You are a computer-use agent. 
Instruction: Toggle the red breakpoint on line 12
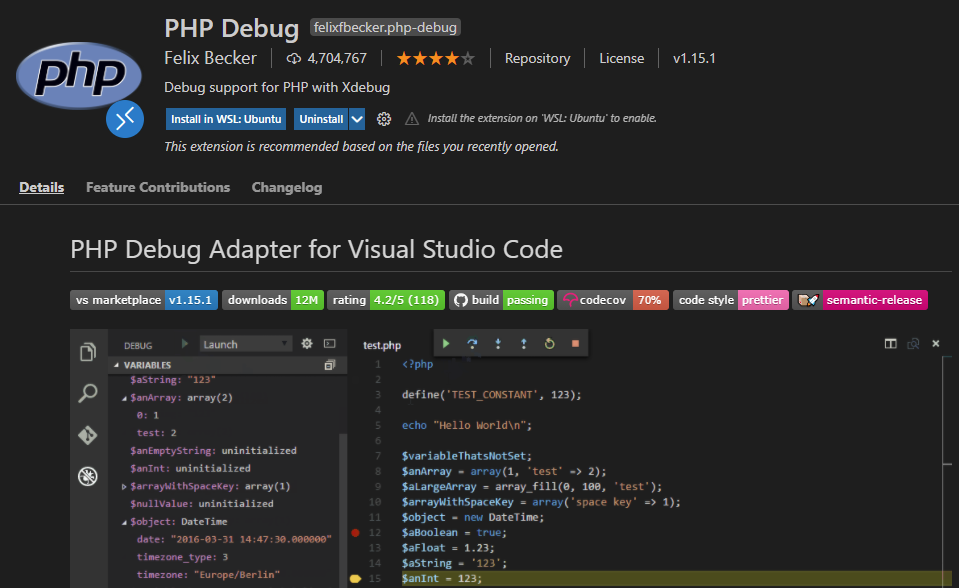356,534
